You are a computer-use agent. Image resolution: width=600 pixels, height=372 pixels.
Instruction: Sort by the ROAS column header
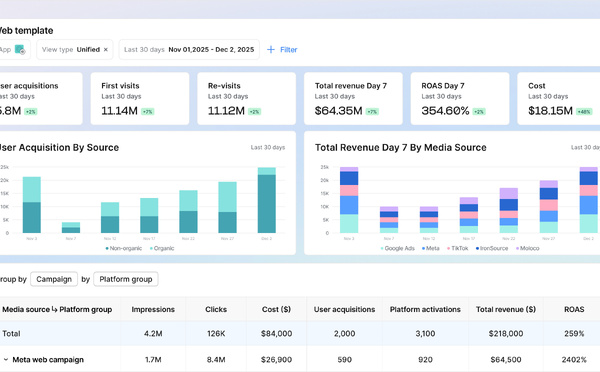pos(574,309)
